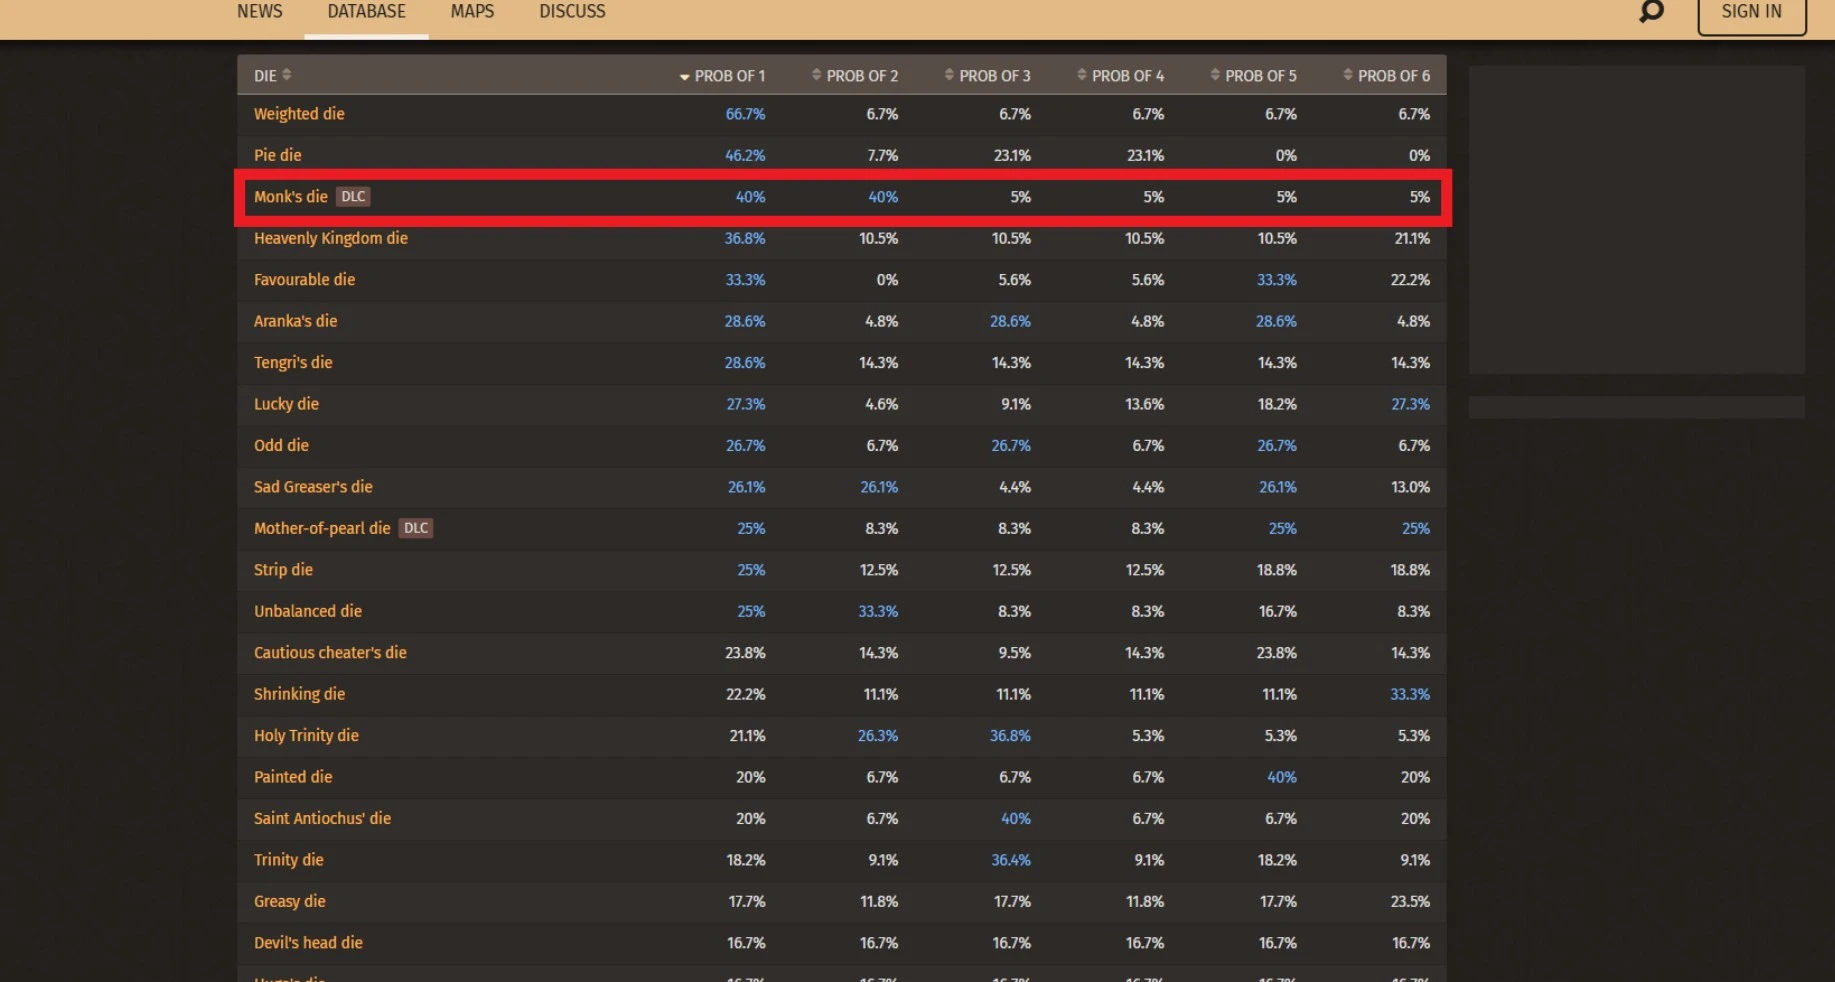Open the Heavenly Kingdom die page

tap(330, 238)
